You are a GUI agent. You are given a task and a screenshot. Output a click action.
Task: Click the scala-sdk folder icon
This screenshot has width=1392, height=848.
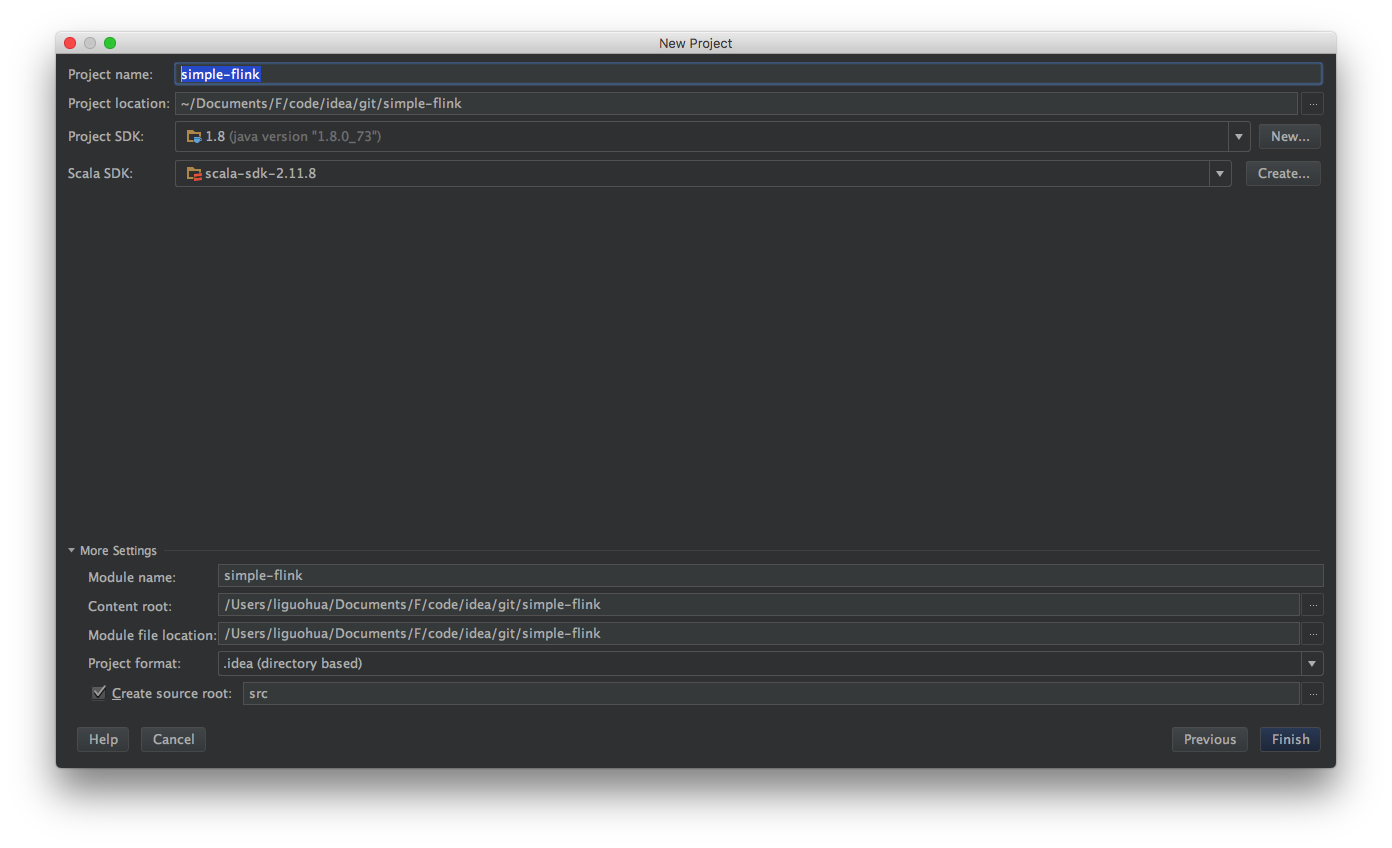(194, 173)
